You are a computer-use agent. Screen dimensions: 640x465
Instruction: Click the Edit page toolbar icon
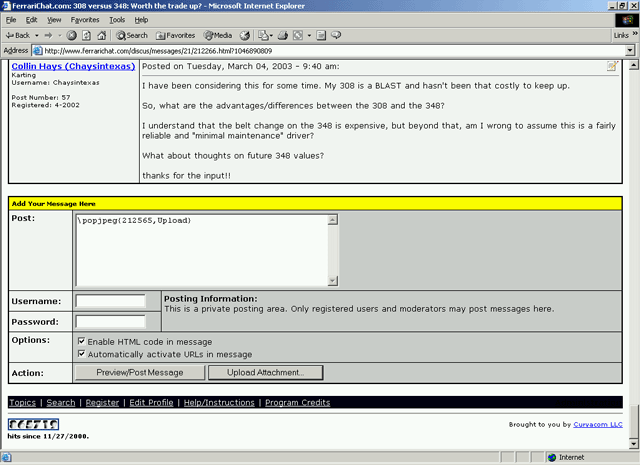pyautogui.click(x=321, y=36)
